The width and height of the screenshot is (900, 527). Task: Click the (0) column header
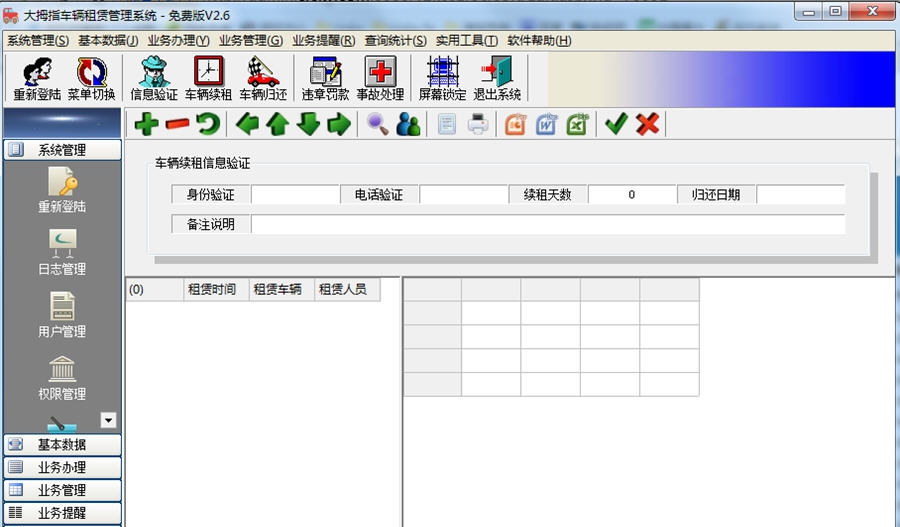(154, 289)
